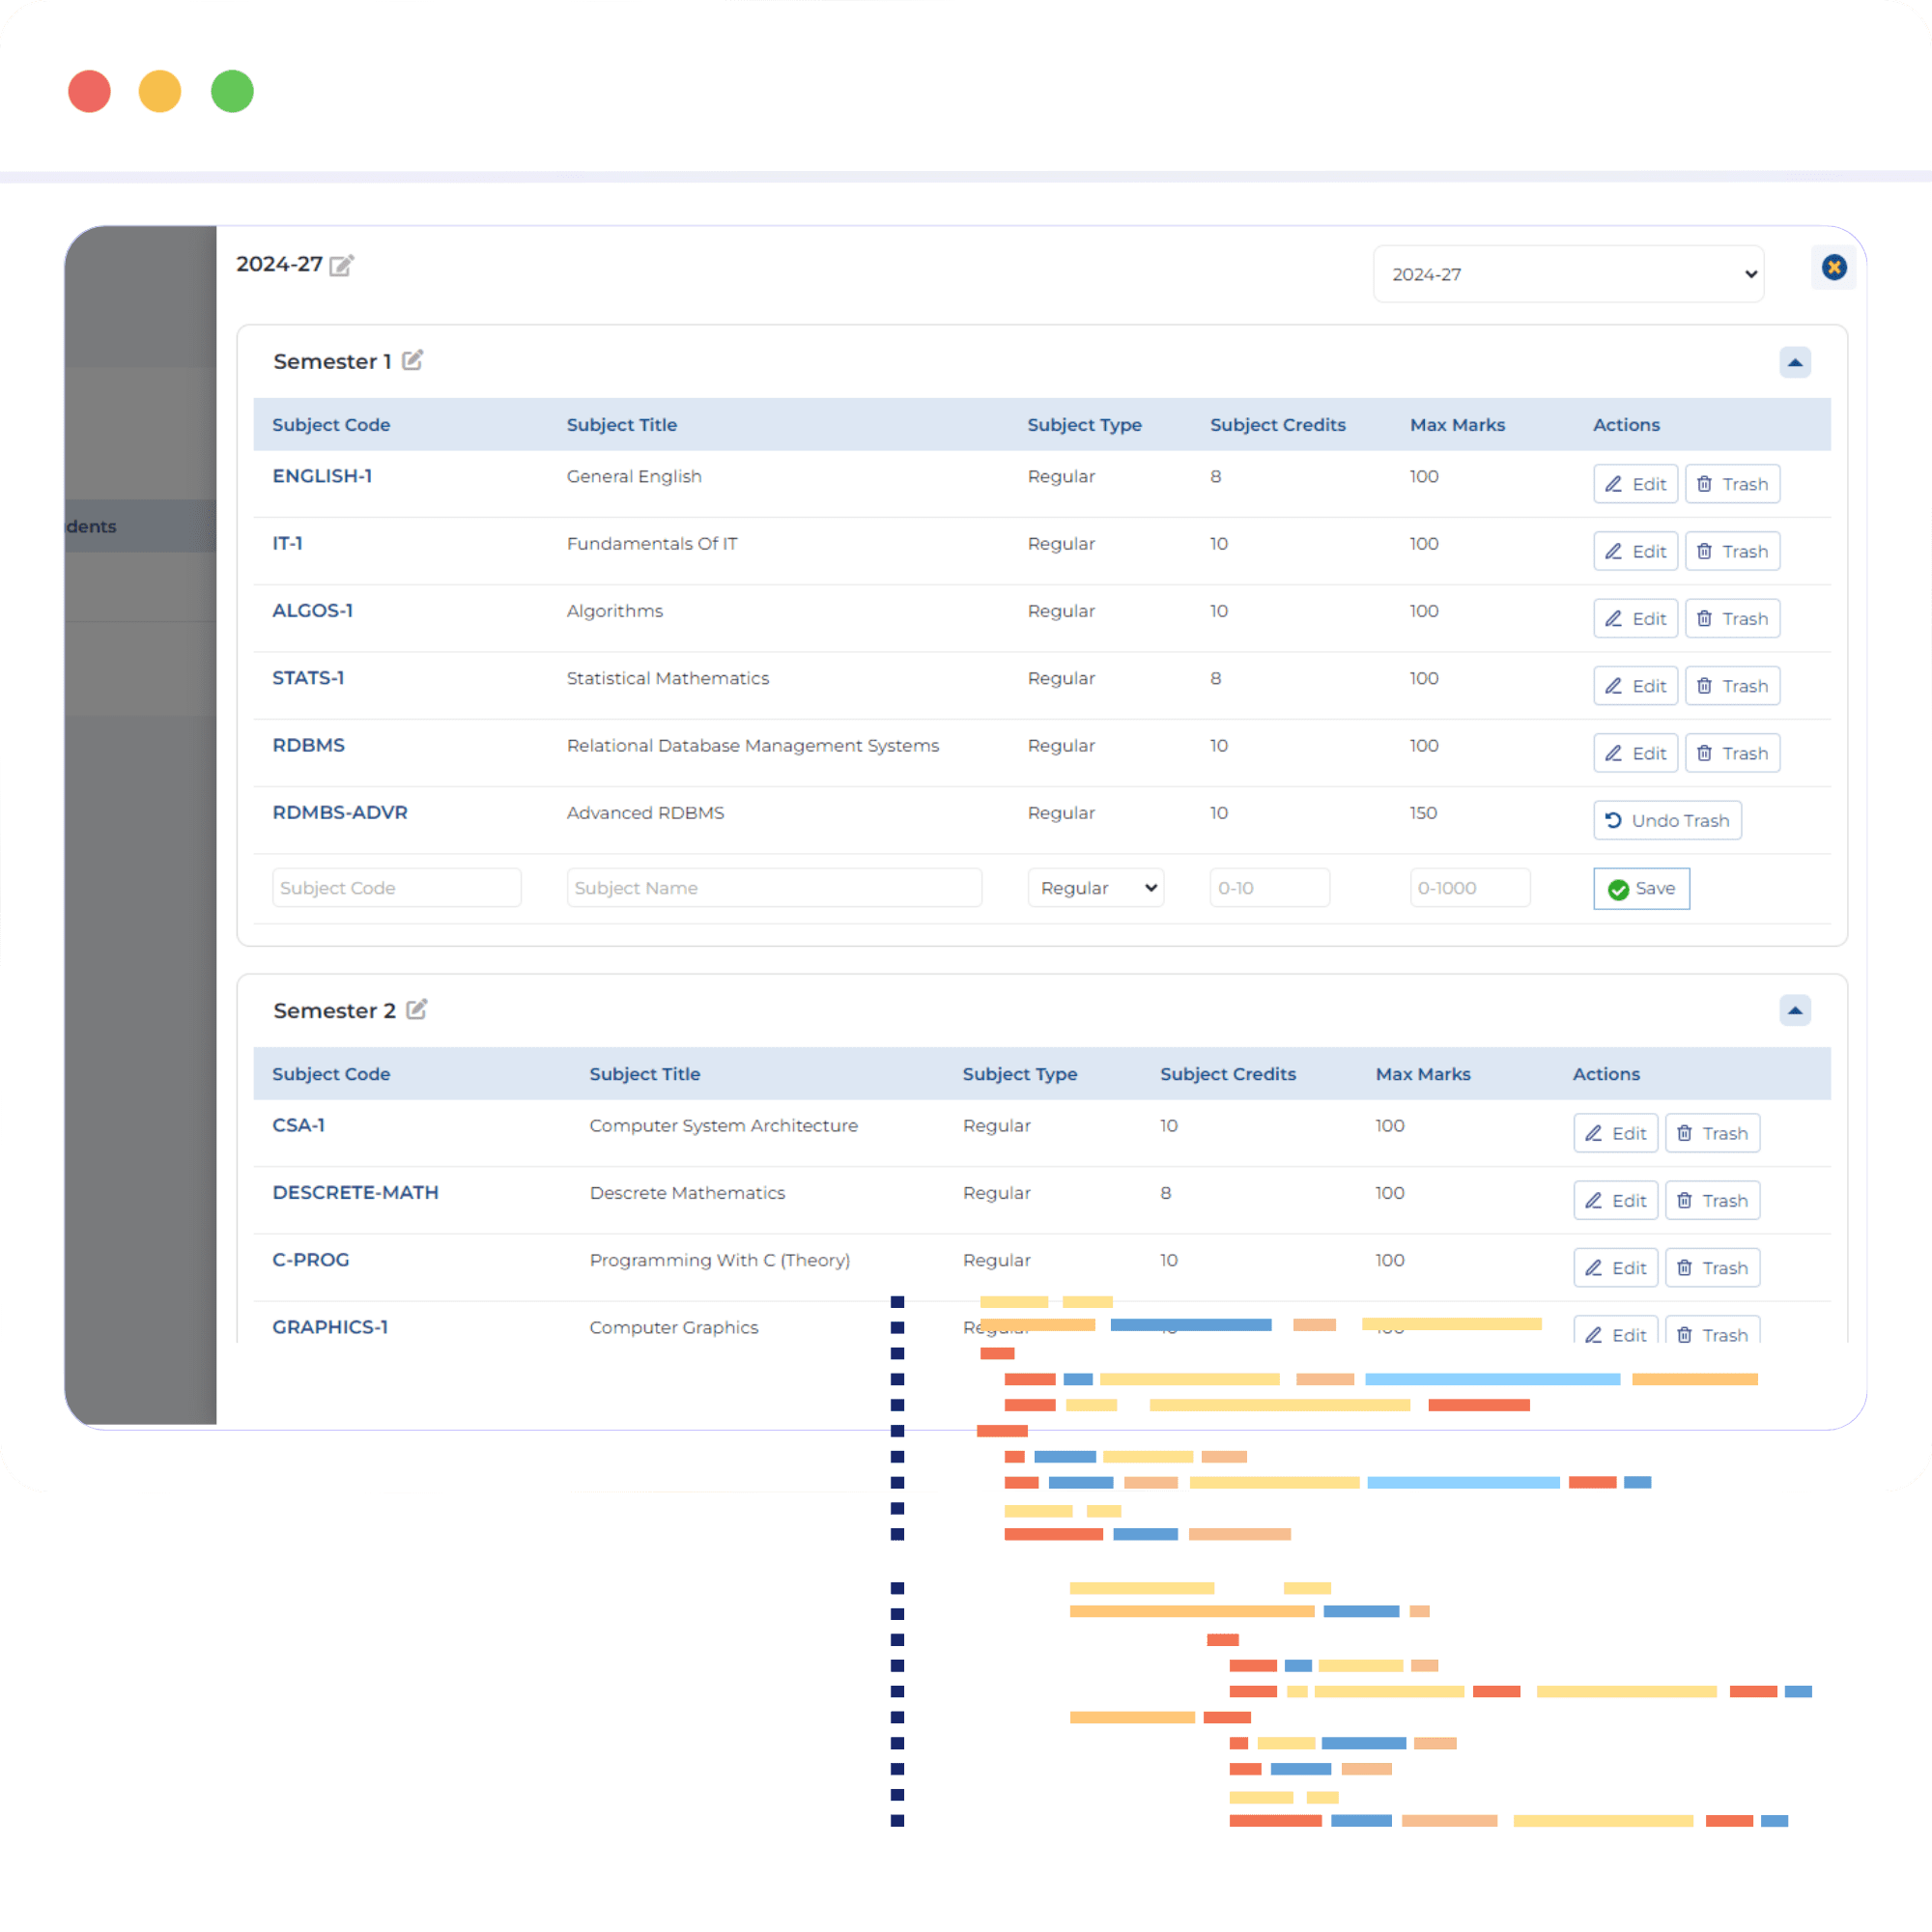Edit the CSA-1 subject row

tap(1615, 1133)
